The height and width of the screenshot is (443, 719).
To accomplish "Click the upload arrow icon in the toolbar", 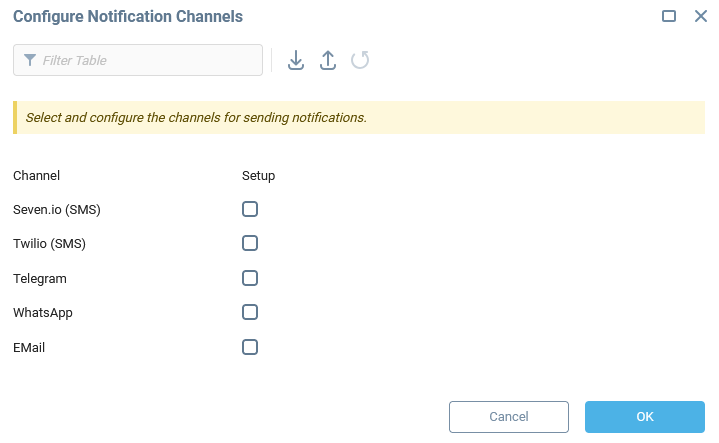I will tap(328, 60).
